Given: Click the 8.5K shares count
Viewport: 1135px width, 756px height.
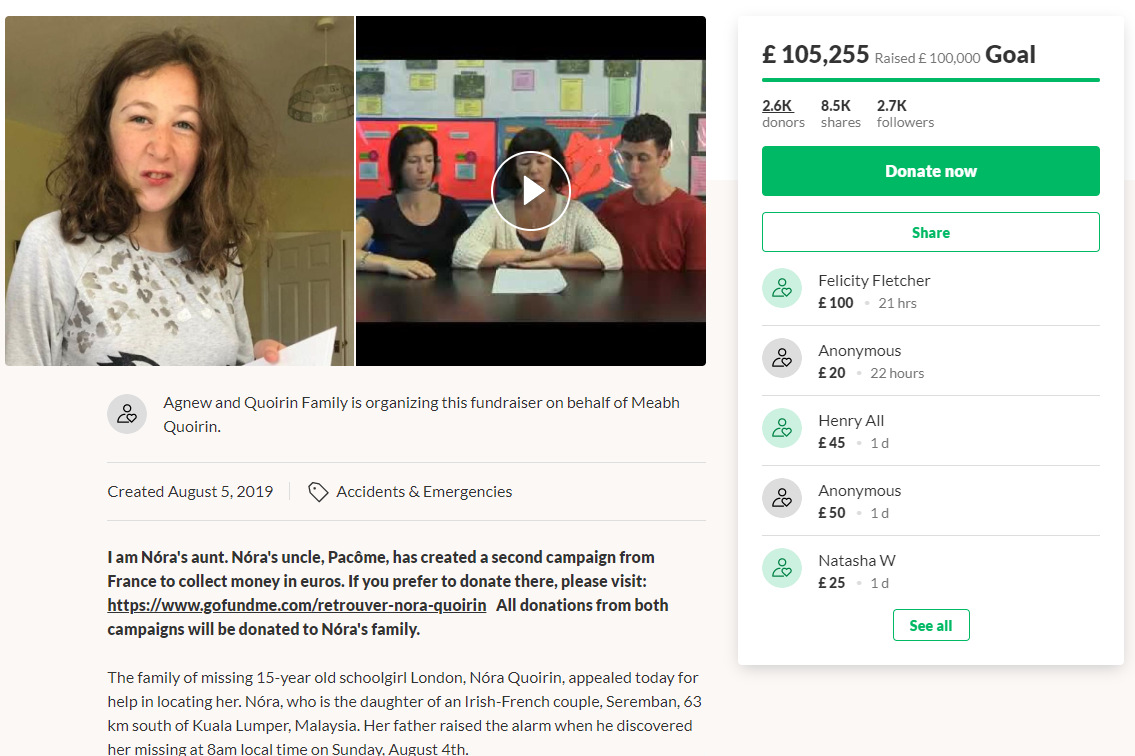Looking at the screenshot, I should pos(840,114).
